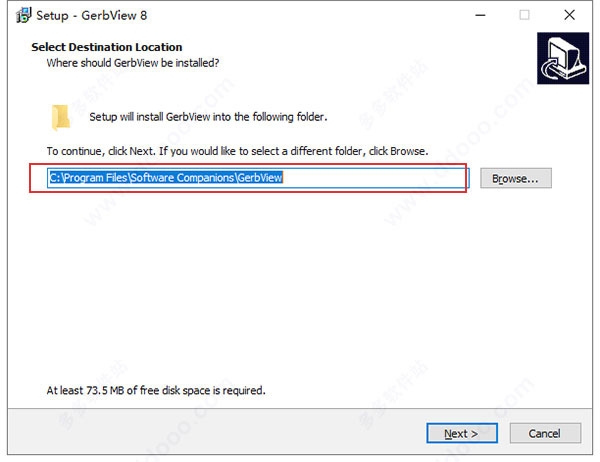Cancel the GerbView installation
Screen dimensions: 600x462
[545, 433]
